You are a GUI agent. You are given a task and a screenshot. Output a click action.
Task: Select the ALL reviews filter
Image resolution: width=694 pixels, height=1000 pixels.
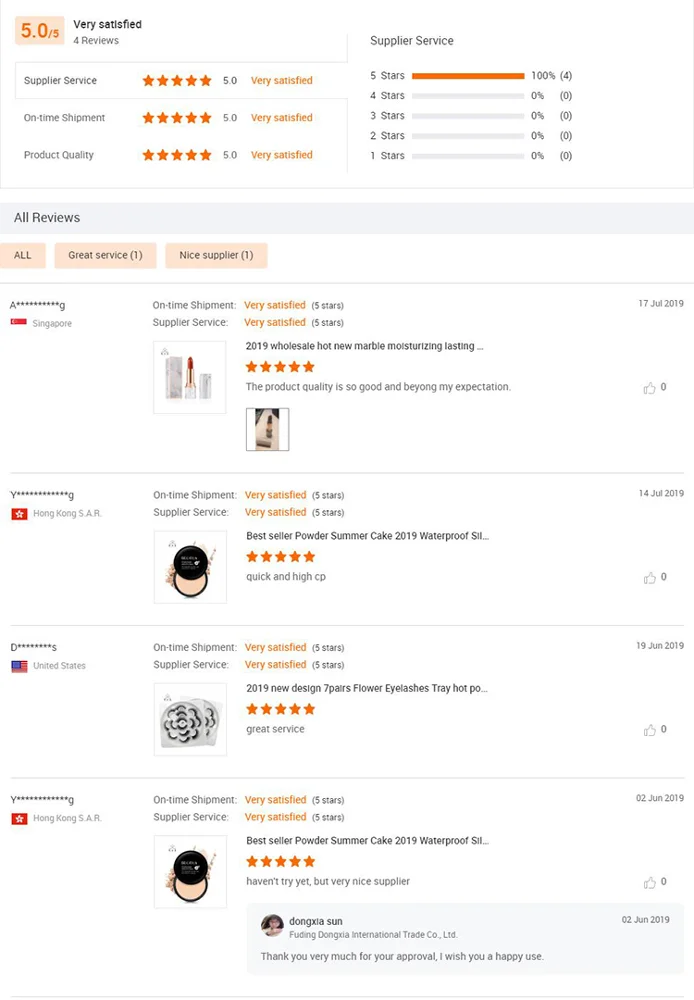click(x=23, y=255)
